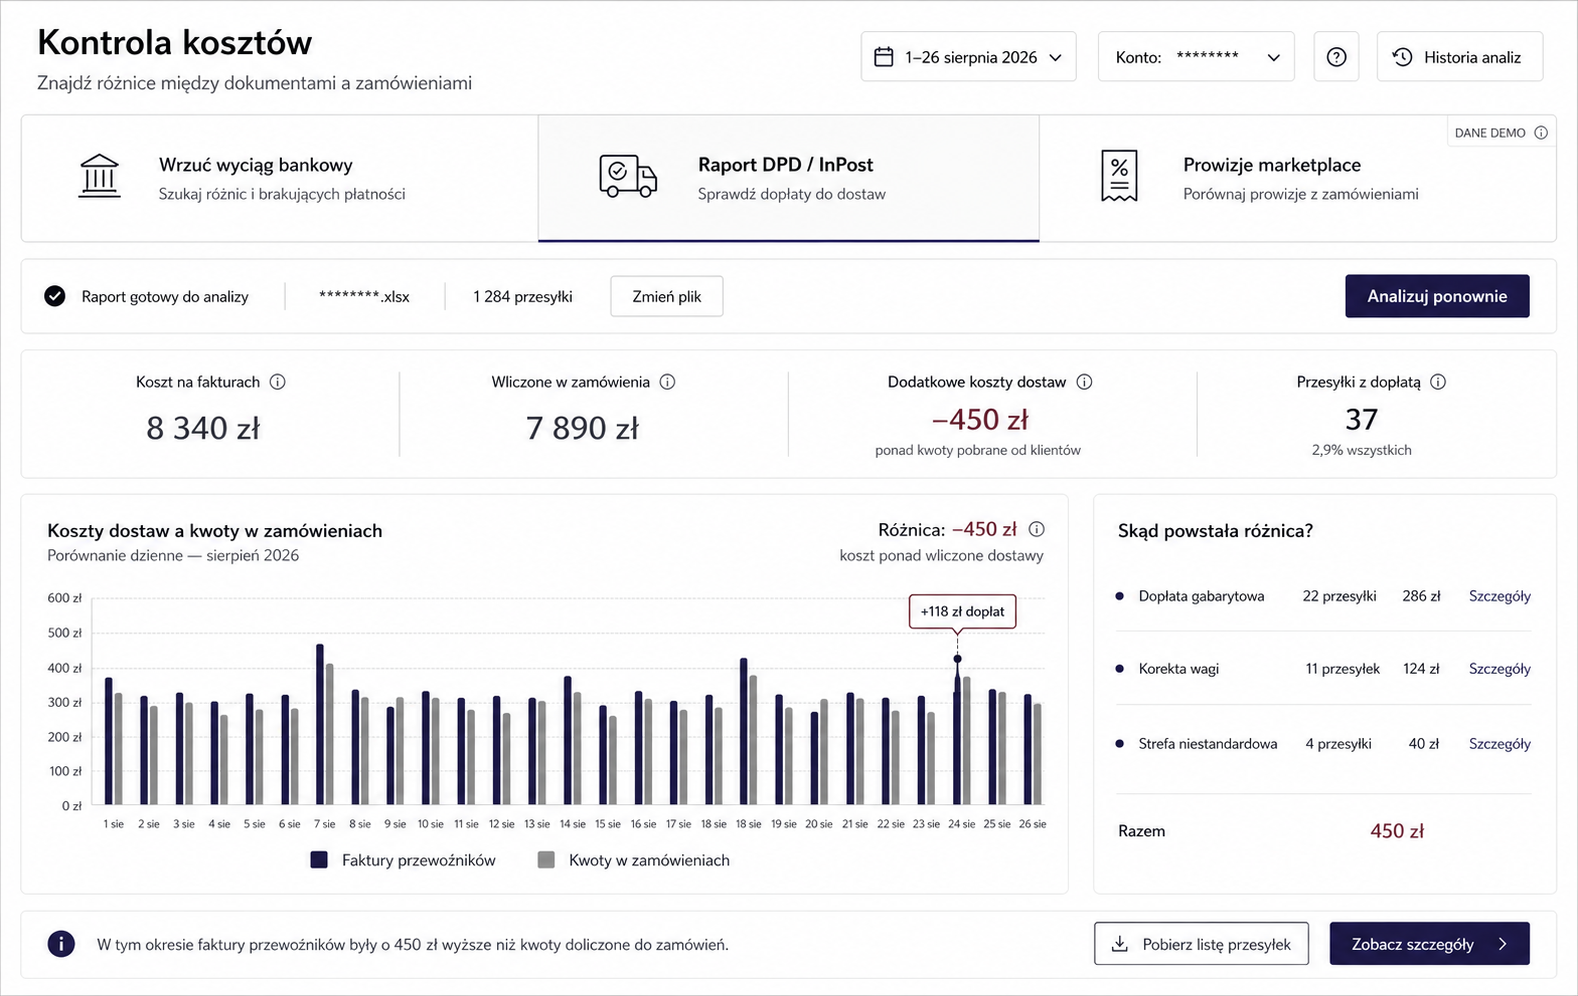The image size is (1578, 996).
Task: Click Pobierz listę przesyłek button
Action: point(1201,944)
